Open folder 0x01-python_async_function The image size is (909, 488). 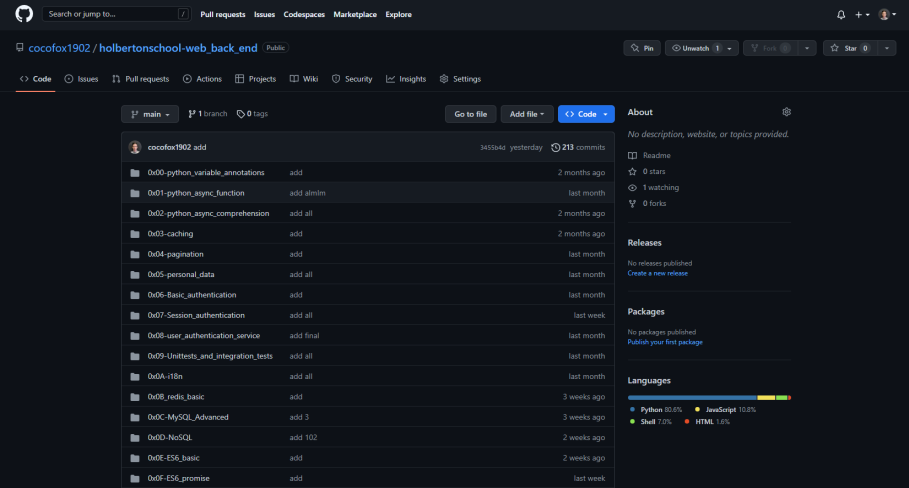(196, 193)
